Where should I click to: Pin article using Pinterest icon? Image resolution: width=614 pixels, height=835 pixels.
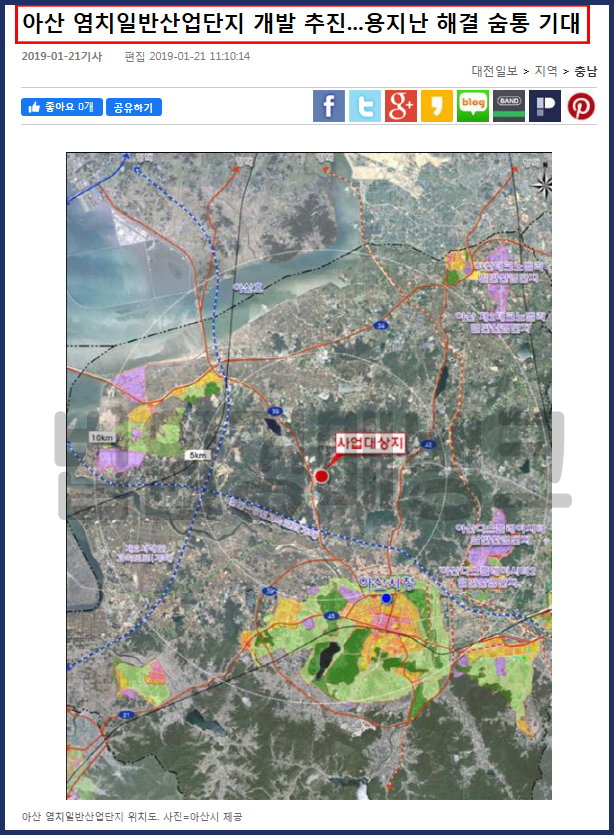coord(581,106)
